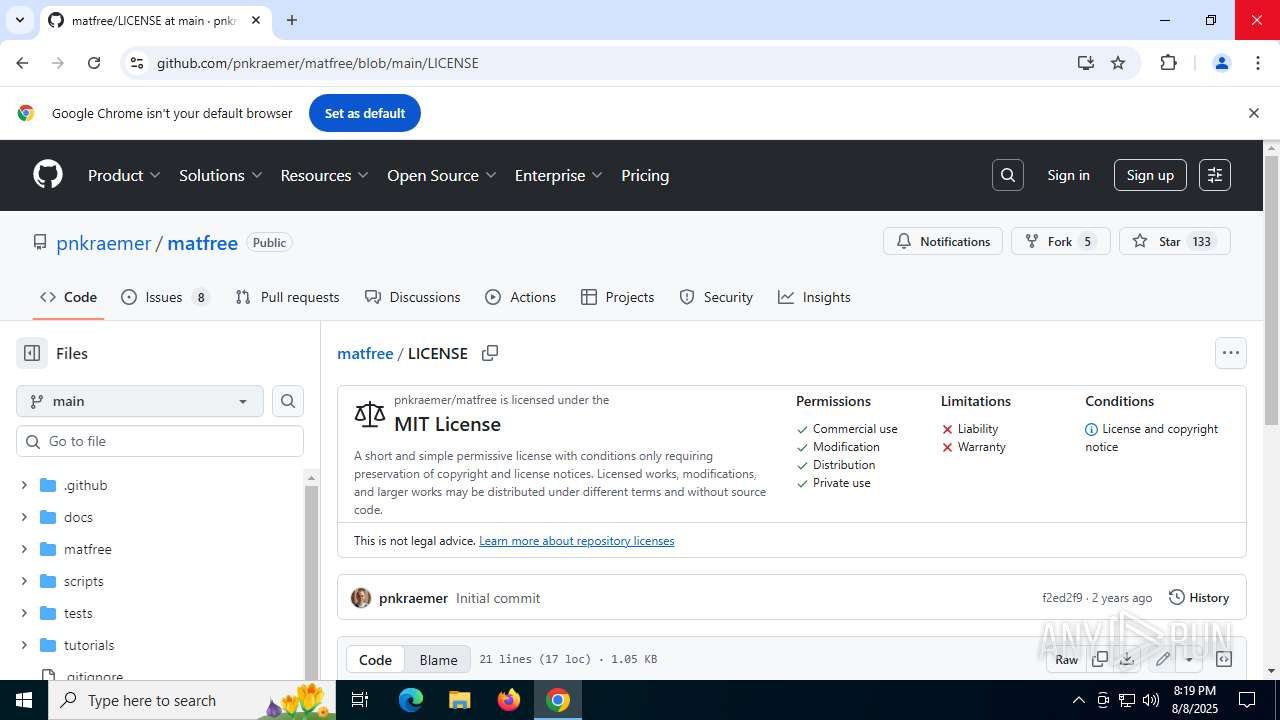
Task: Open the notifications center icon in tray
Action: point(1247,700)
